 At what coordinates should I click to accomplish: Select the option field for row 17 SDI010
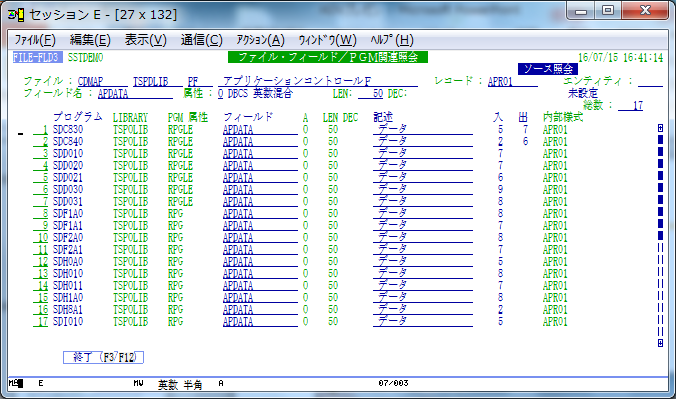click(41, 321)
